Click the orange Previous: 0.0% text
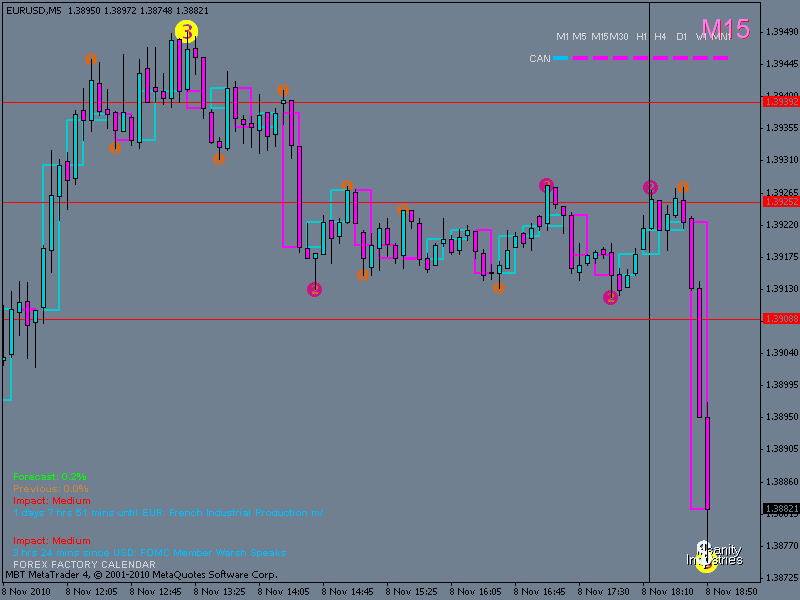This screenshot has width=800, height=600. 51,489
